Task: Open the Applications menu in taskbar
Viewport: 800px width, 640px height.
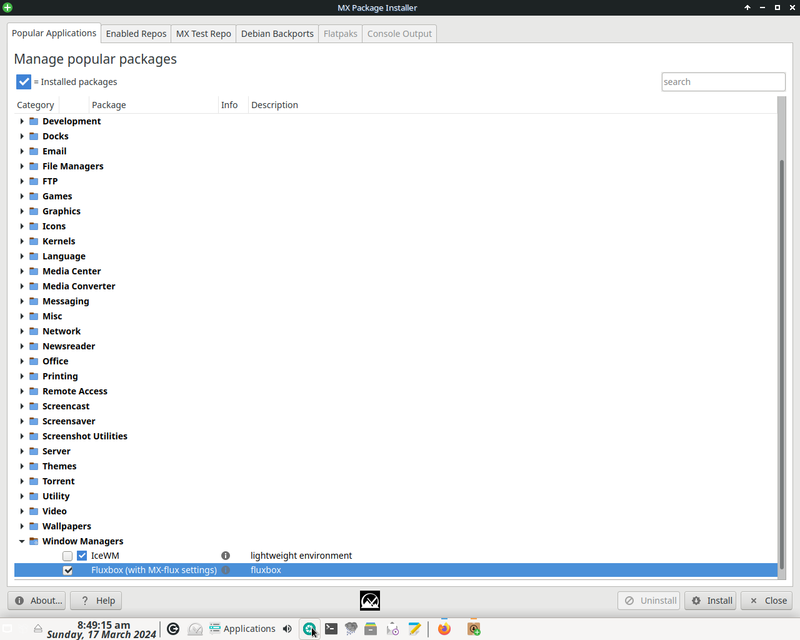Action: (242, 629)
